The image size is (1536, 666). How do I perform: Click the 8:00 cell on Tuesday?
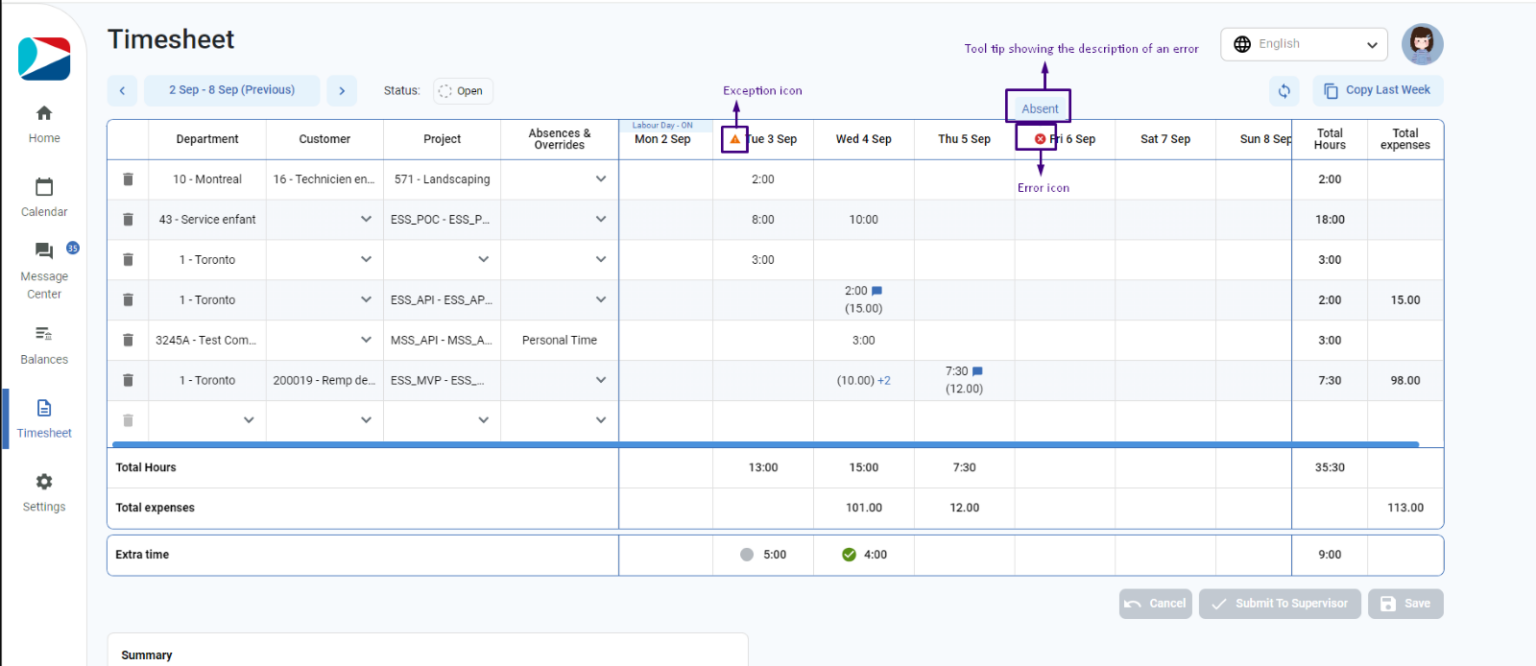(763, 219)
